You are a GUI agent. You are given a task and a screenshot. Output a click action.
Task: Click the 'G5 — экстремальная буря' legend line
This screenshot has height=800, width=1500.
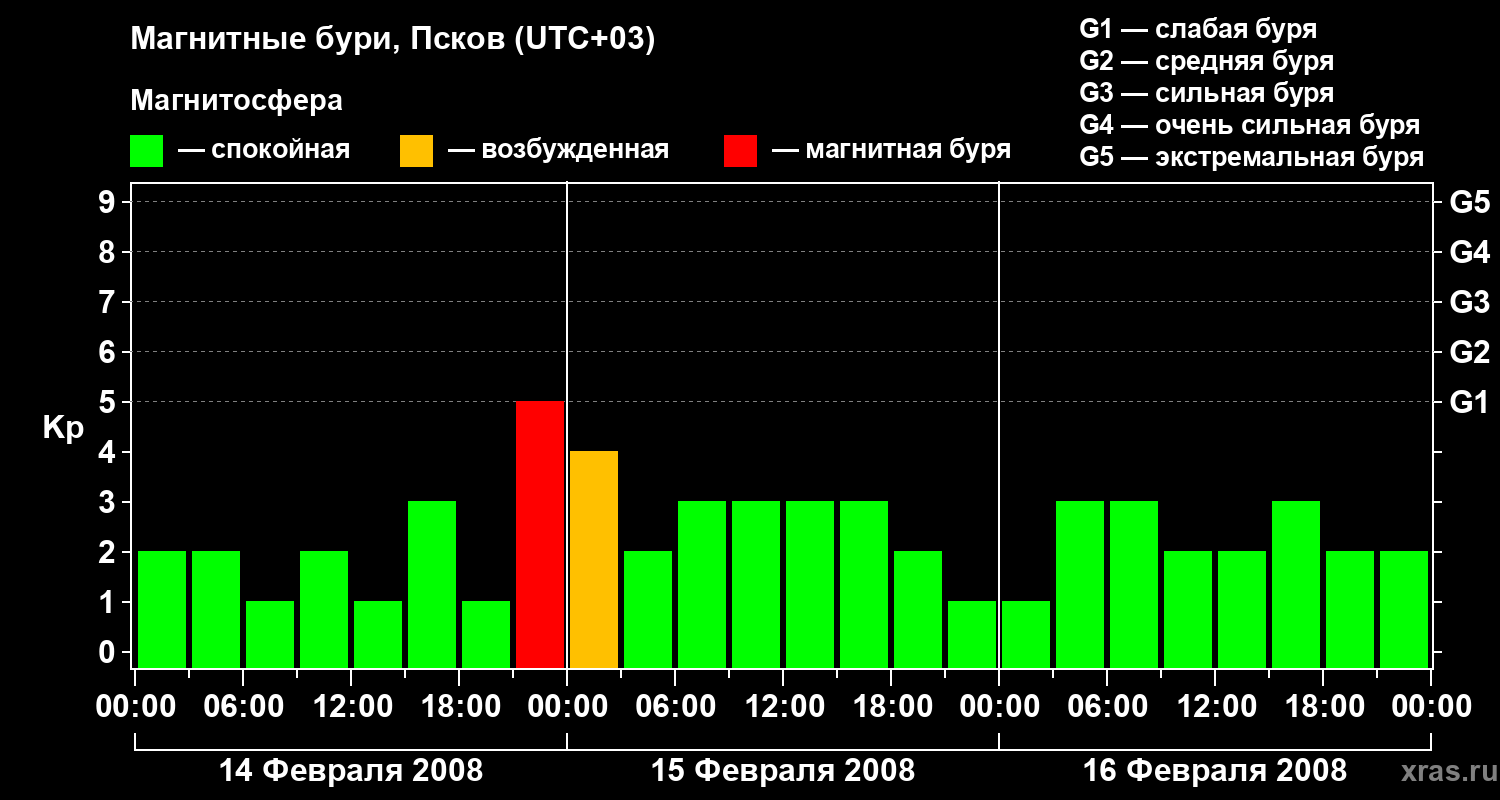[x=1251, y=157]
